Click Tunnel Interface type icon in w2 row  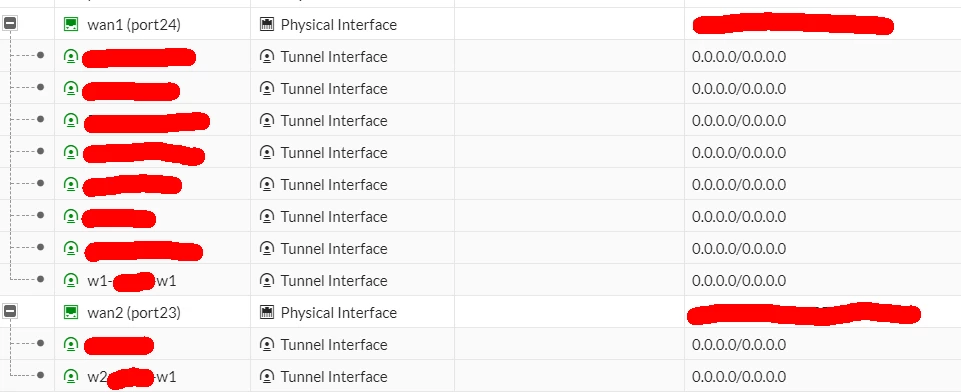tap(267, 376)
